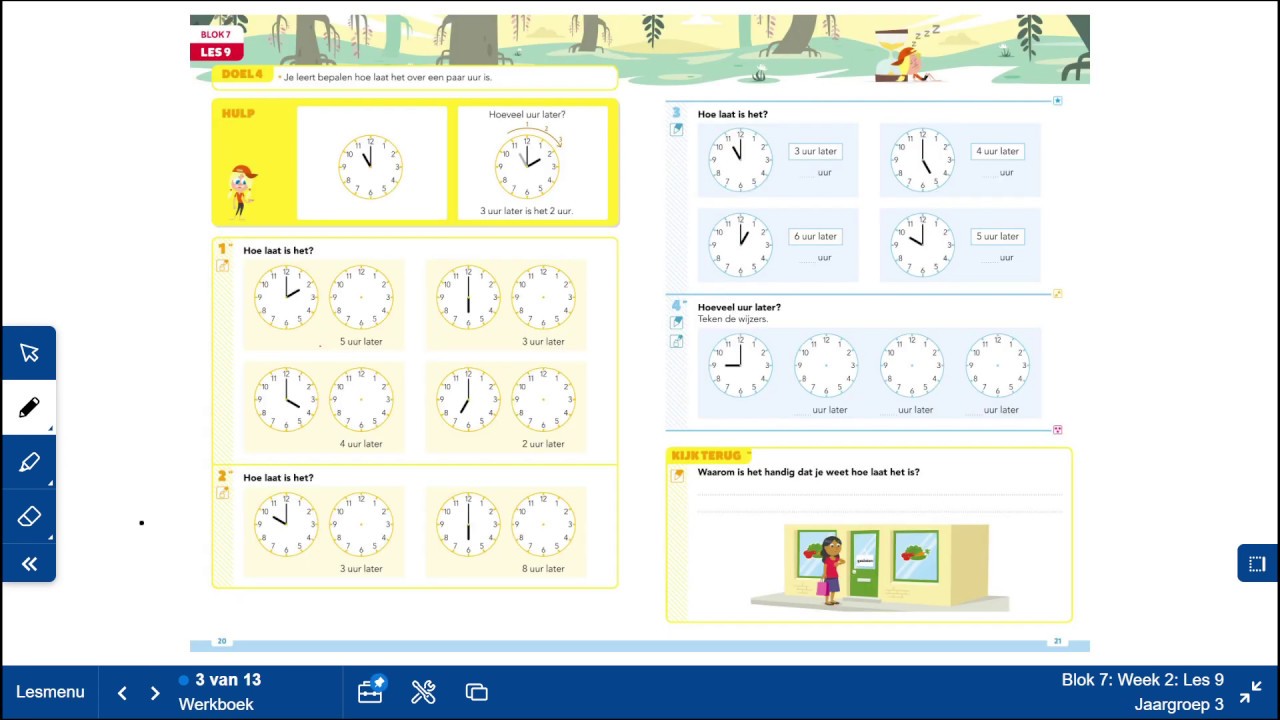This screenshot has height=720, width=1280.
Task: Open the note icon beside Kijk terug question
Action: pos(677,475)
